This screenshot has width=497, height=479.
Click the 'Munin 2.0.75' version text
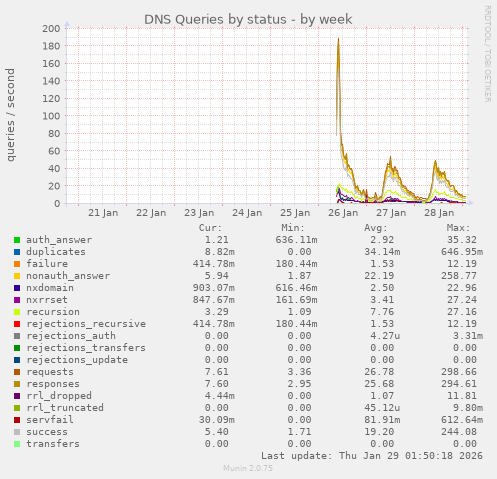pos(248,468)
